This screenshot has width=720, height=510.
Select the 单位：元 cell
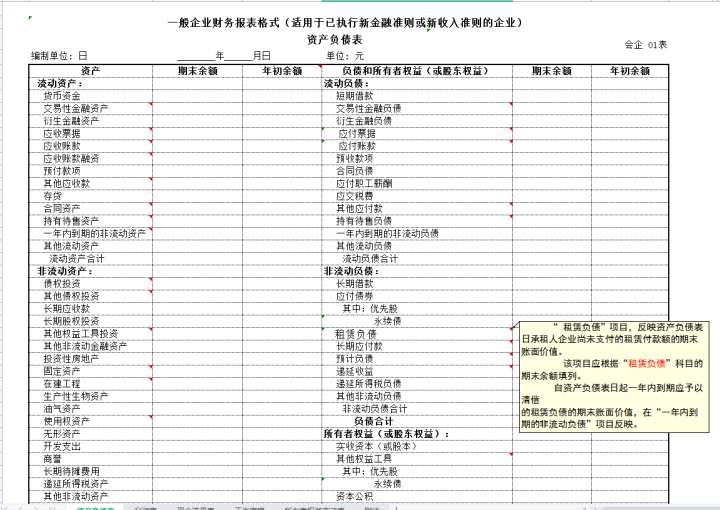(x=345, y=56)
